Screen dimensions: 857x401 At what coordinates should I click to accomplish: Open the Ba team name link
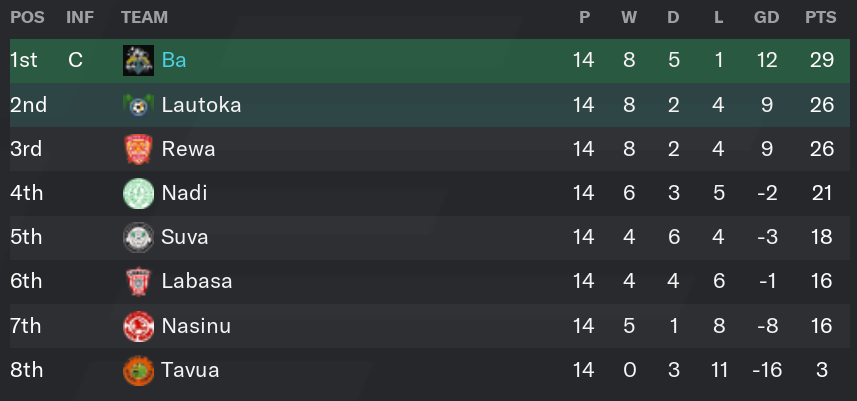(x=174, y=60)
